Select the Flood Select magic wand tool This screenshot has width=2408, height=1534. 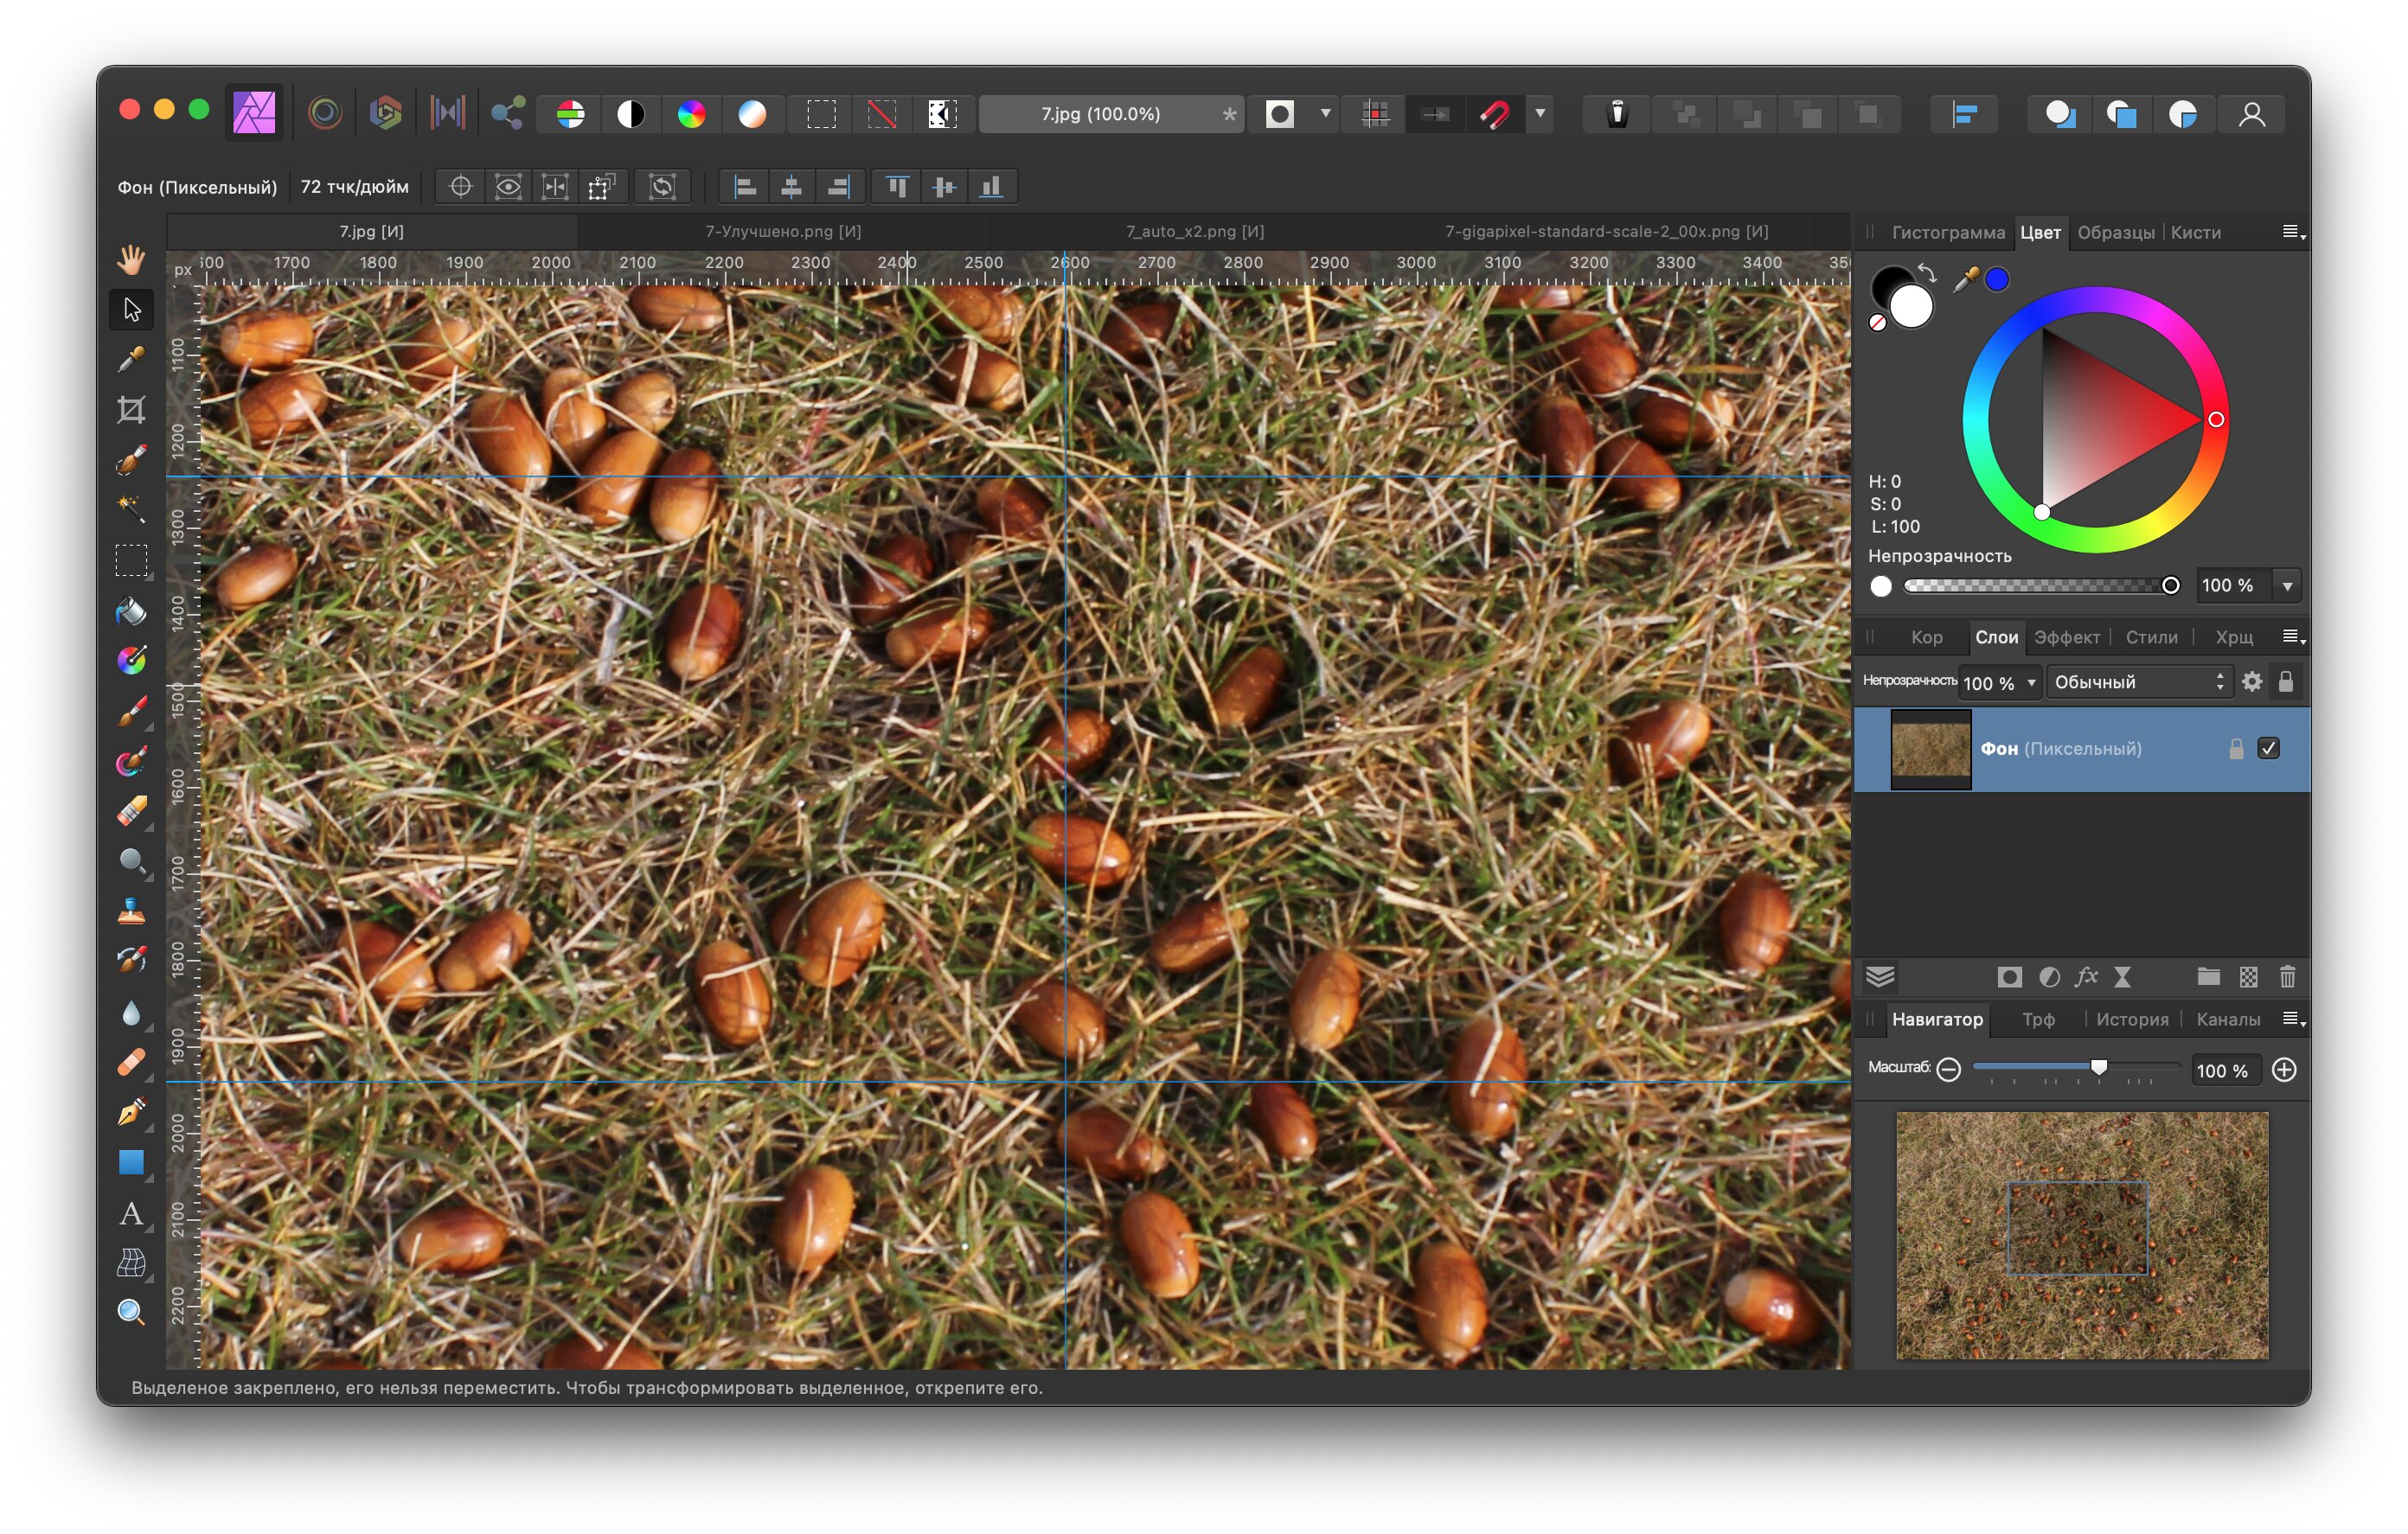(131, 509)
